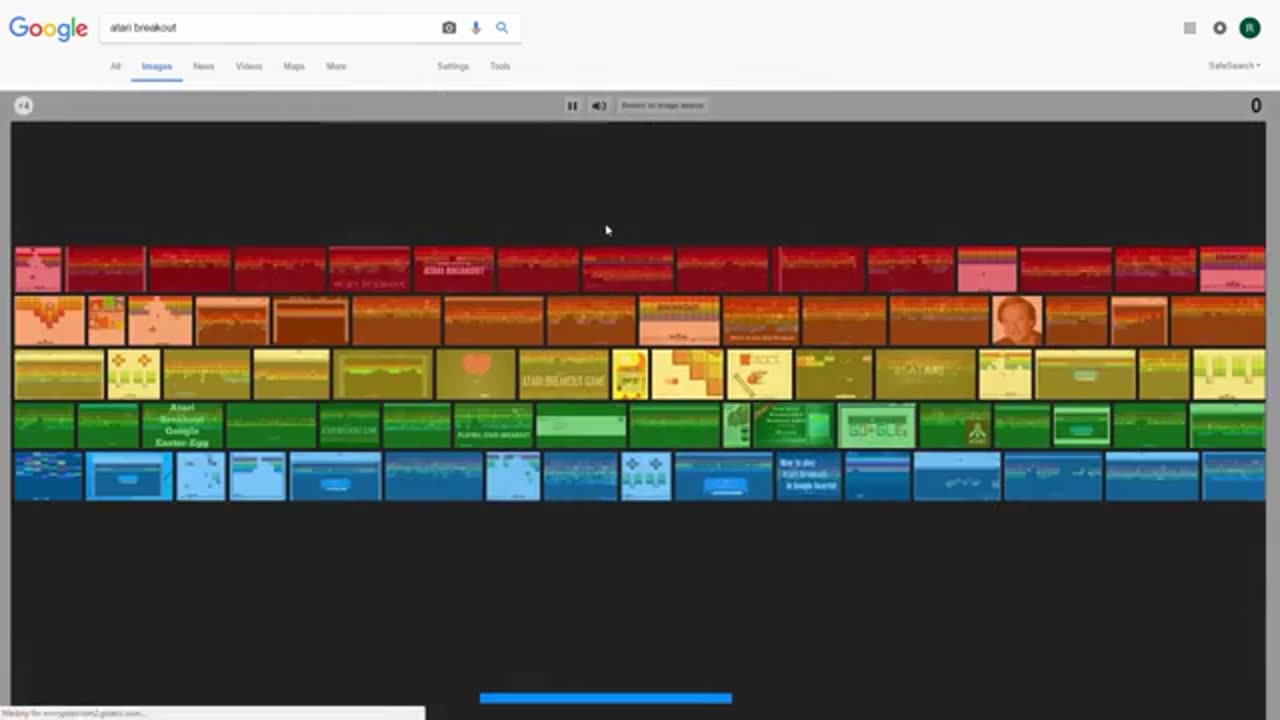Viewport: 1280px width, 720px height.
Task: Expand the More search menu
Action: (x=336, y=66)
